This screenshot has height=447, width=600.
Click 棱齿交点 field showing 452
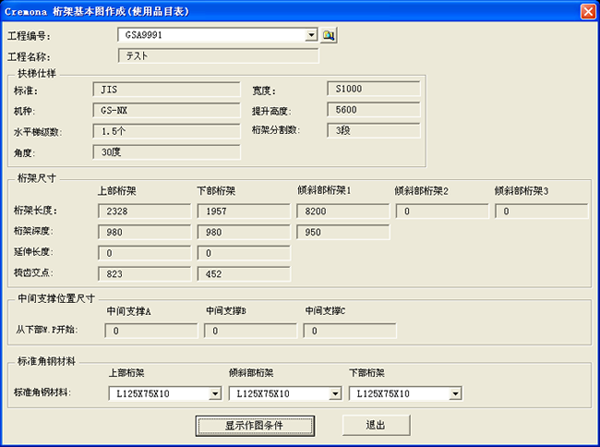point(243,272)
